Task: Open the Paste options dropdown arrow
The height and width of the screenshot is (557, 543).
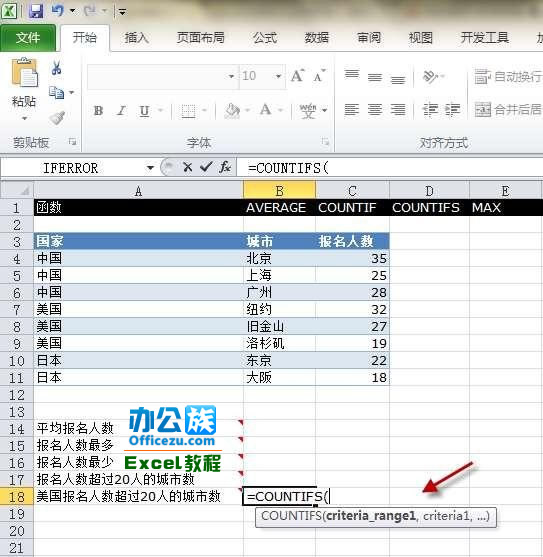Action: click(x=24, y=118)
